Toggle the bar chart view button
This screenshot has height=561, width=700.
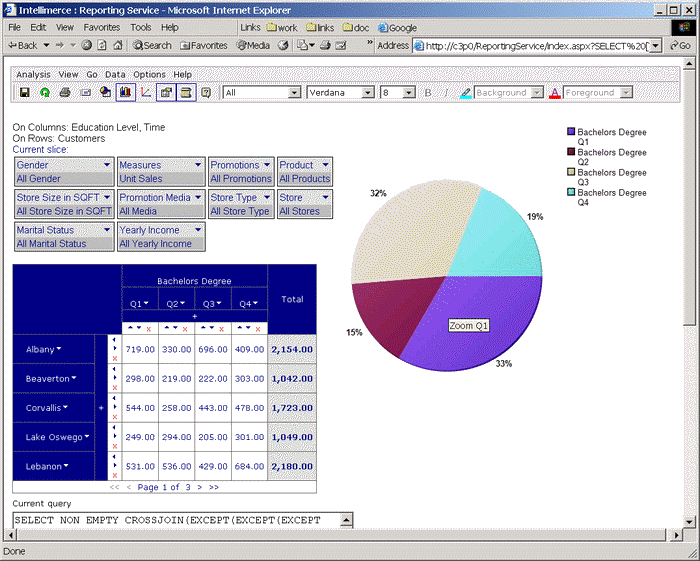tap(126, 92)
